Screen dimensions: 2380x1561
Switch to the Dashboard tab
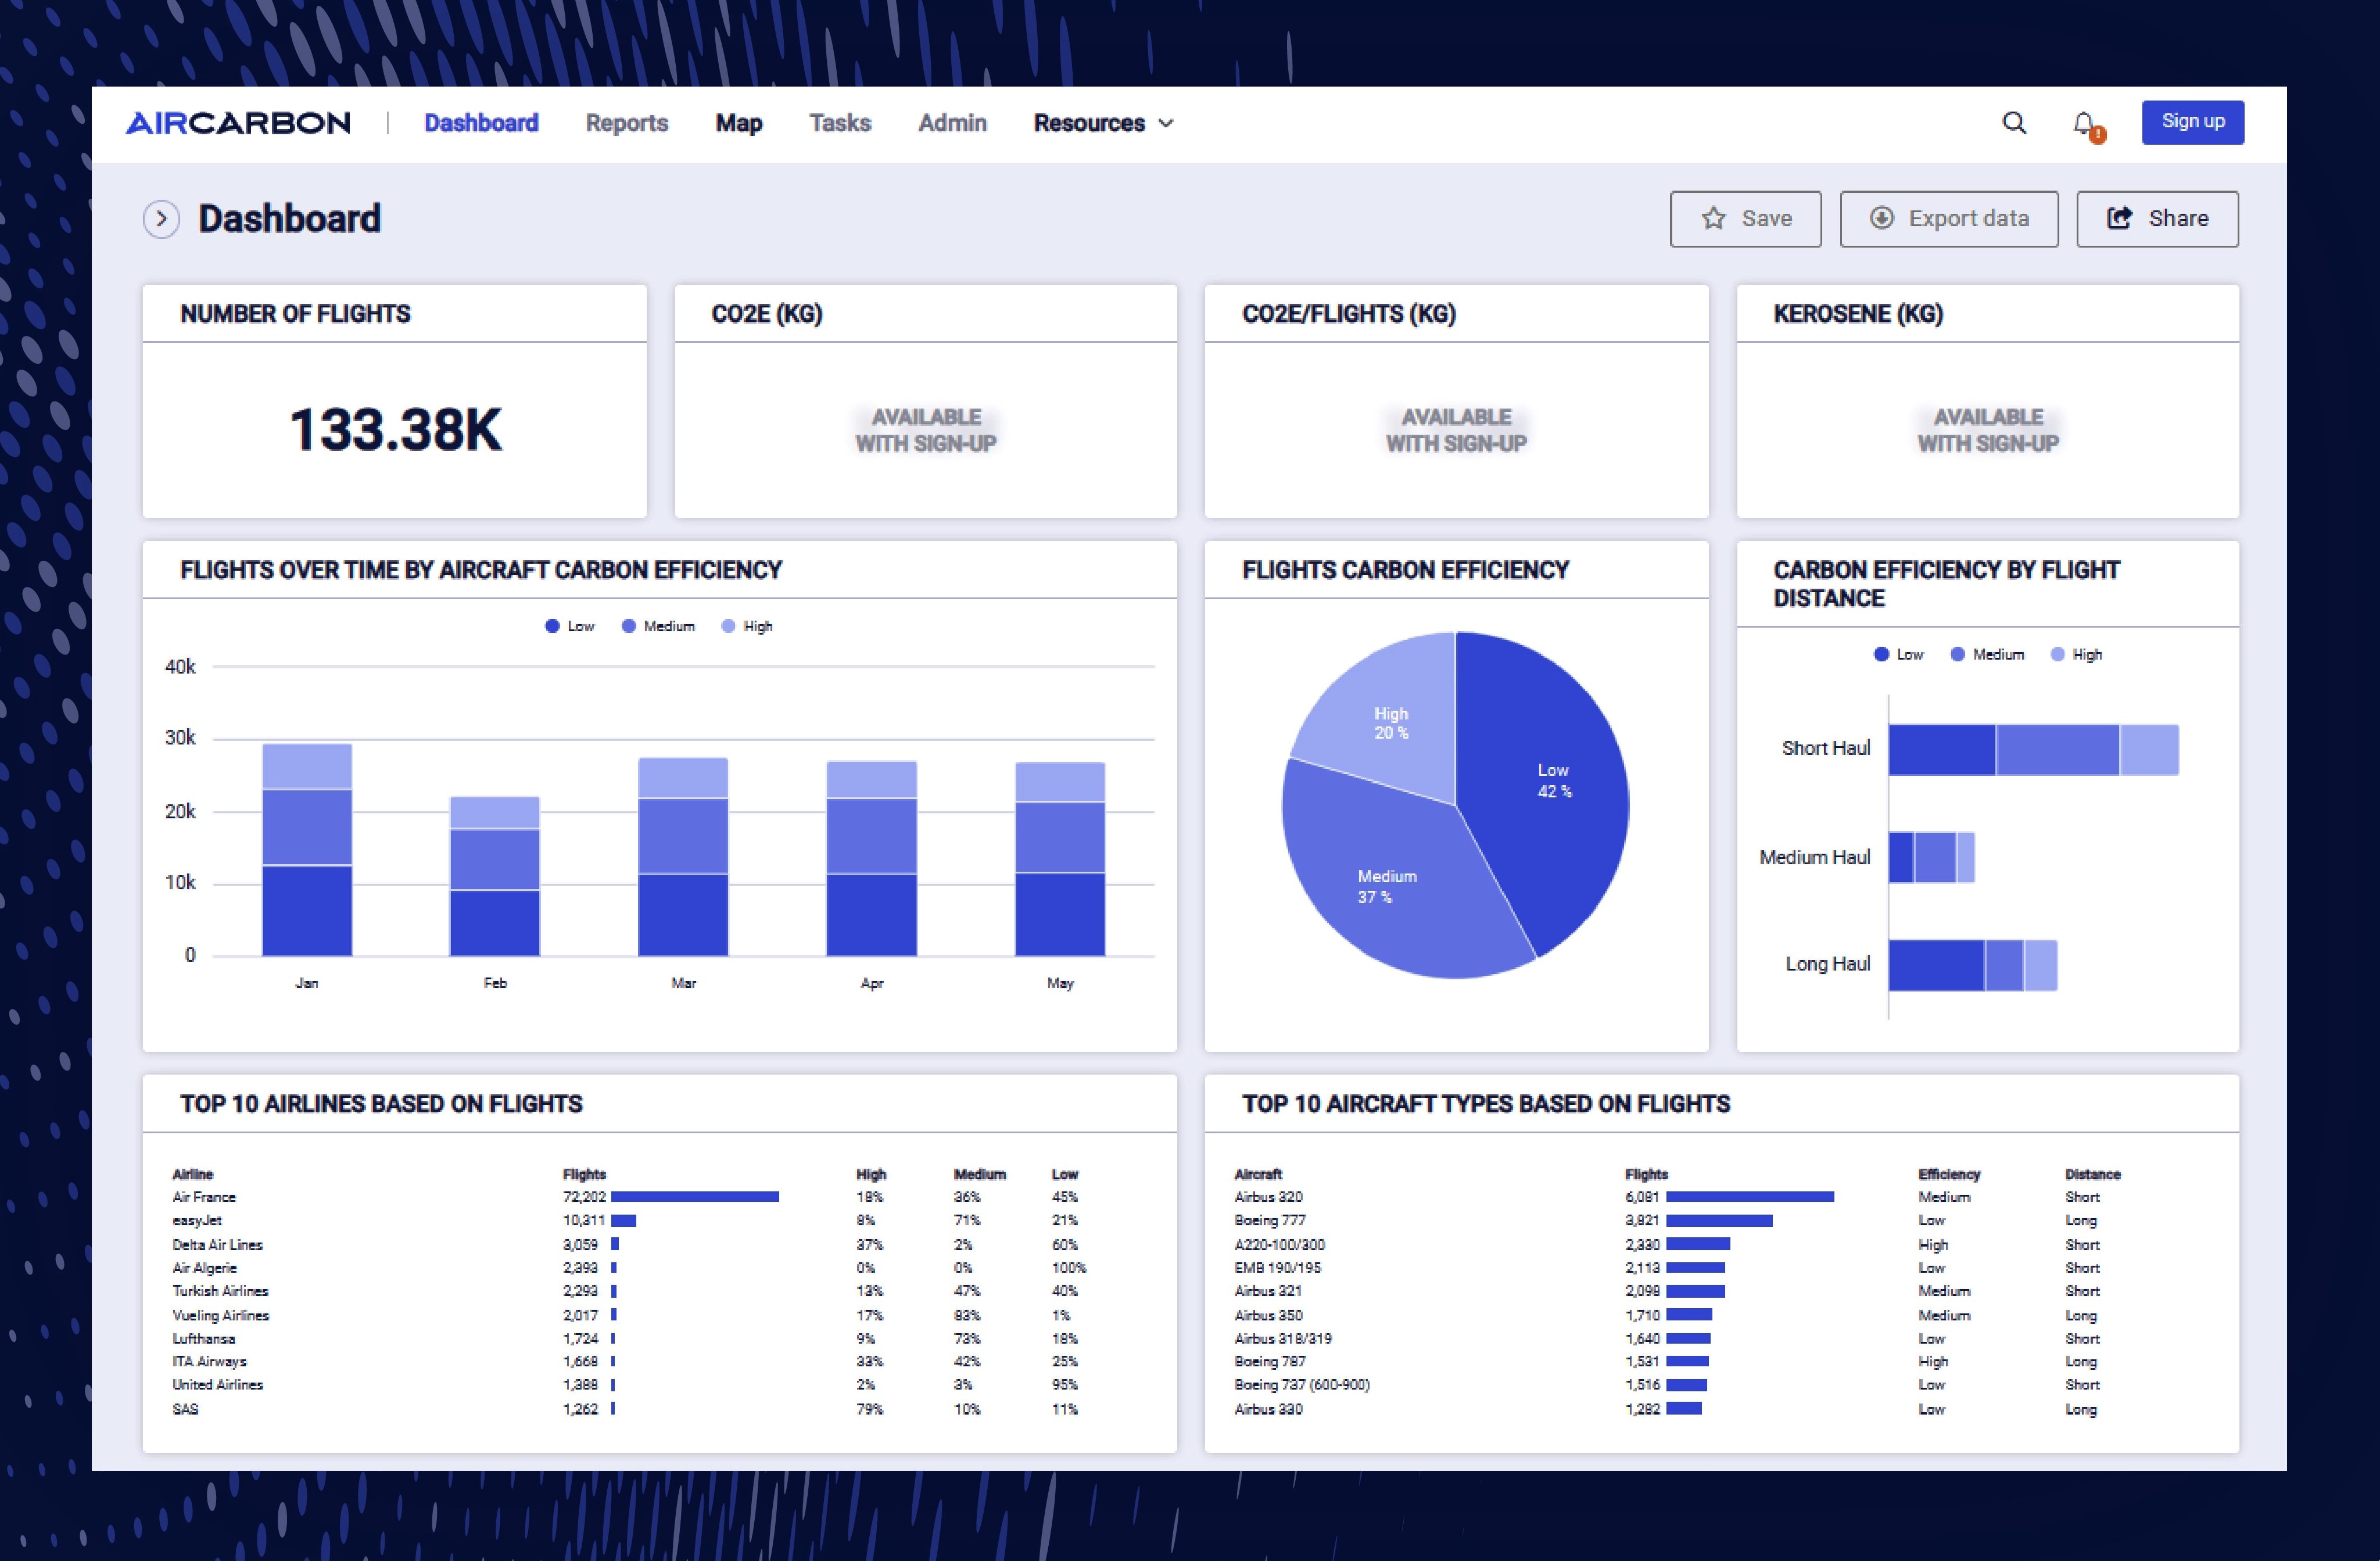point(481,123)
